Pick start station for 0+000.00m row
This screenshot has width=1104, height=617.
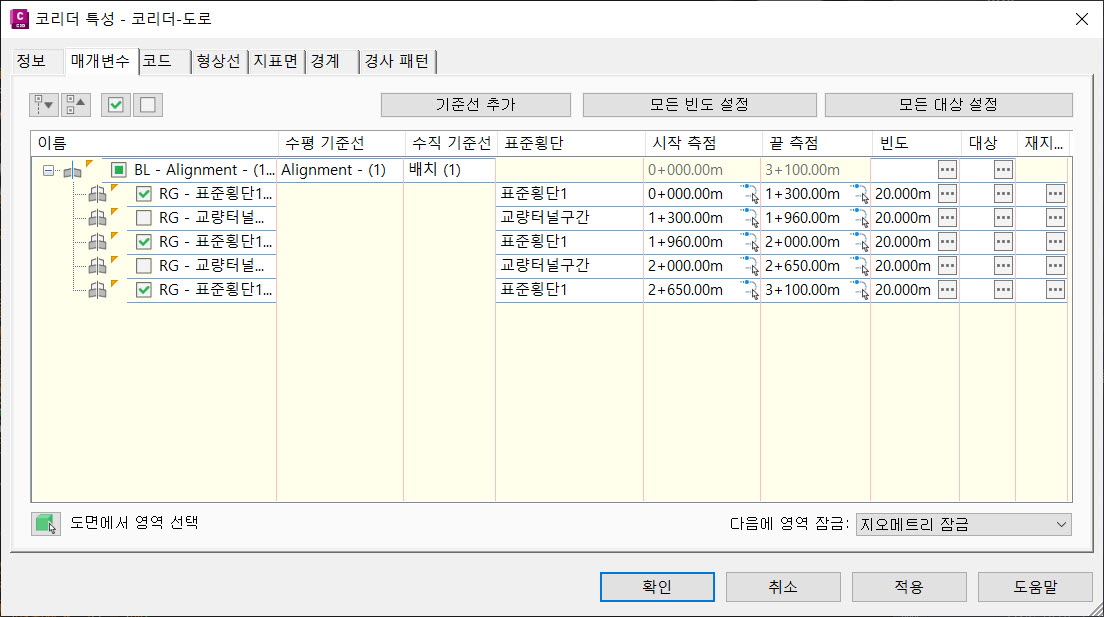click(x=750, y=194)
